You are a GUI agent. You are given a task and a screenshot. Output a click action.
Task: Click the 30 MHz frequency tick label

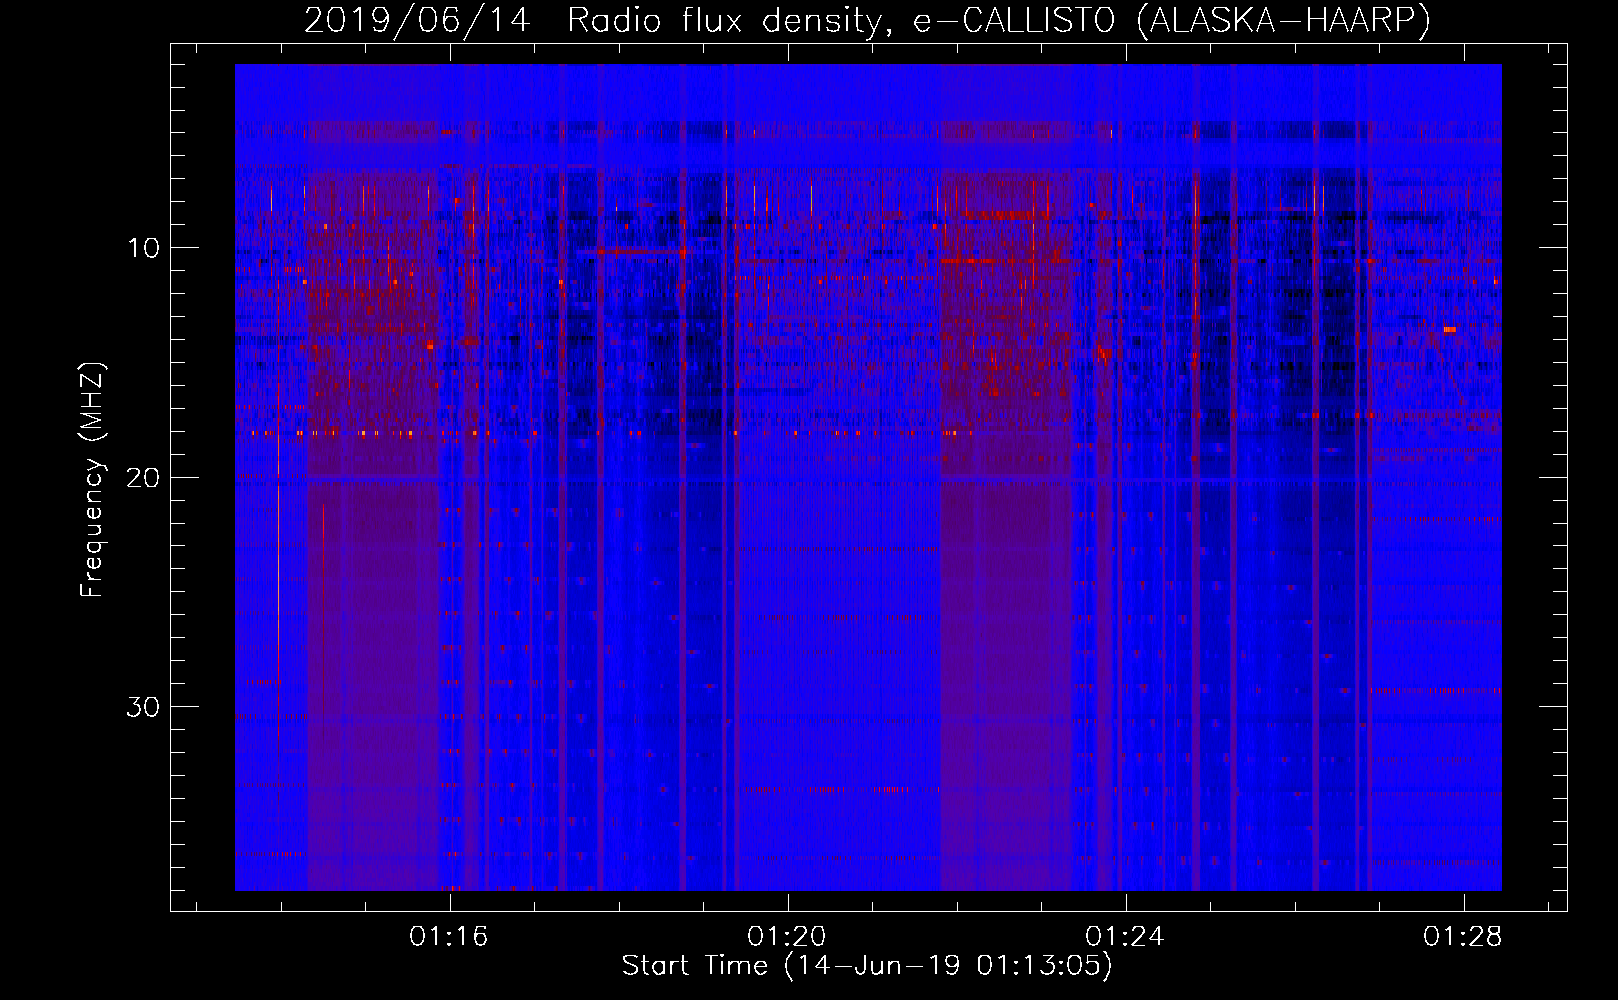pos(143,707)
